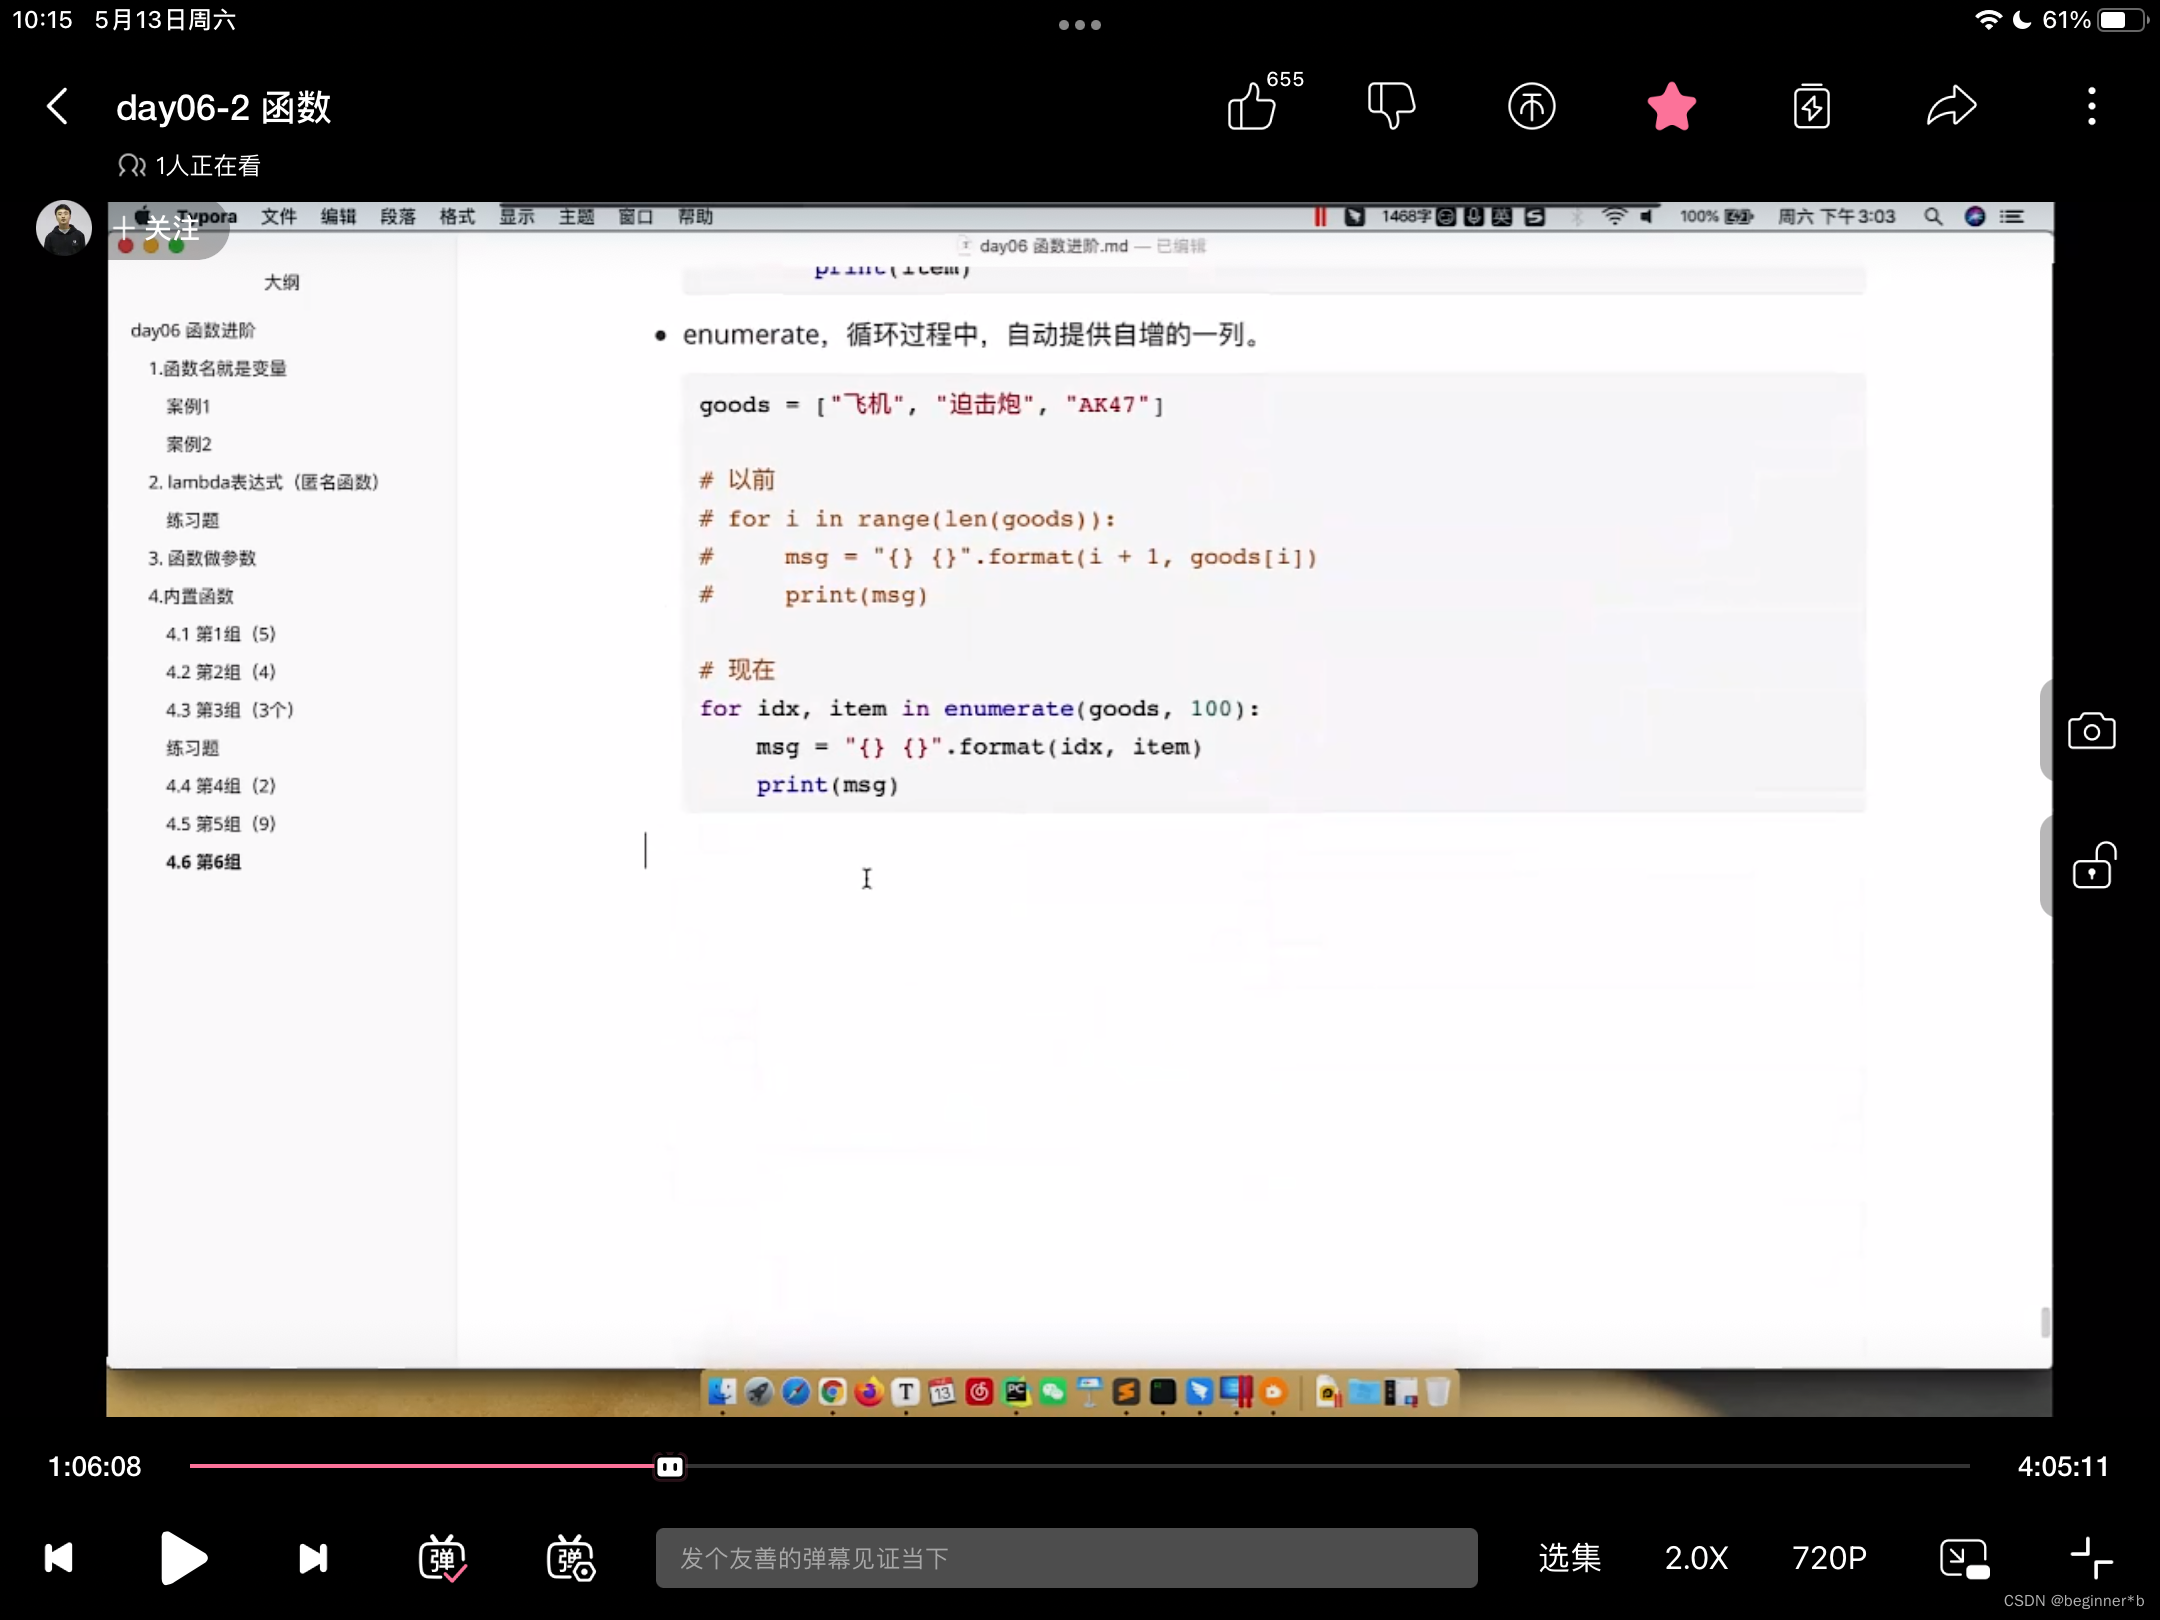2160x1620 pixels.
Task: Open the Typora 窗口 menu
Action: point(636,217)
